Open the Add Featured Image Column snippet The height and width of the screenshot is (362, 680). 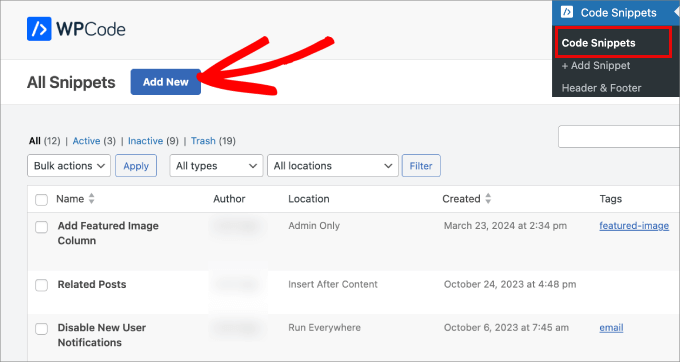tap(108, 233)
